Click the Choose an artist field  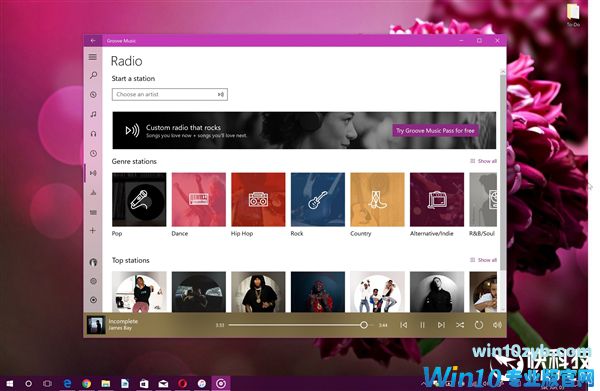[170, 94]
